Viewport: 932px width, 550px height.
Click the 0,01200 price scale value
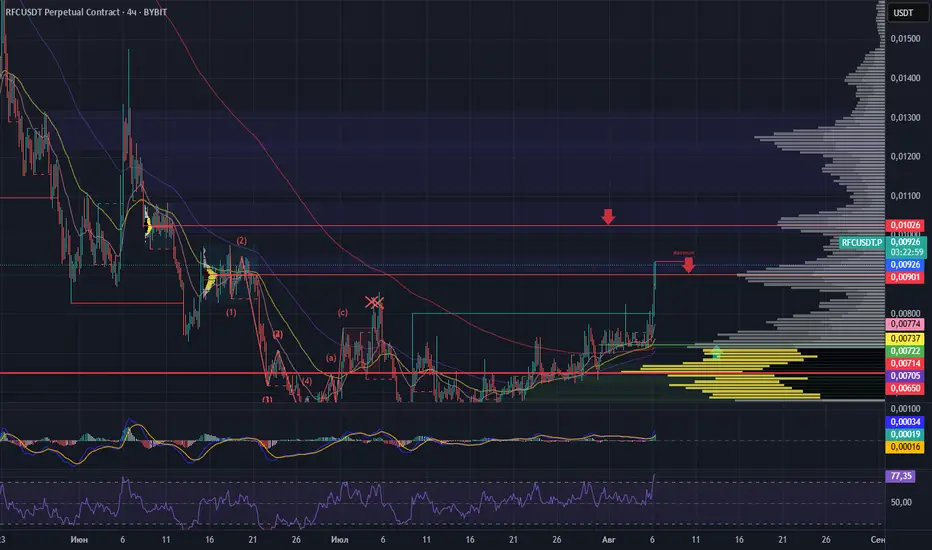pos(905,156)
